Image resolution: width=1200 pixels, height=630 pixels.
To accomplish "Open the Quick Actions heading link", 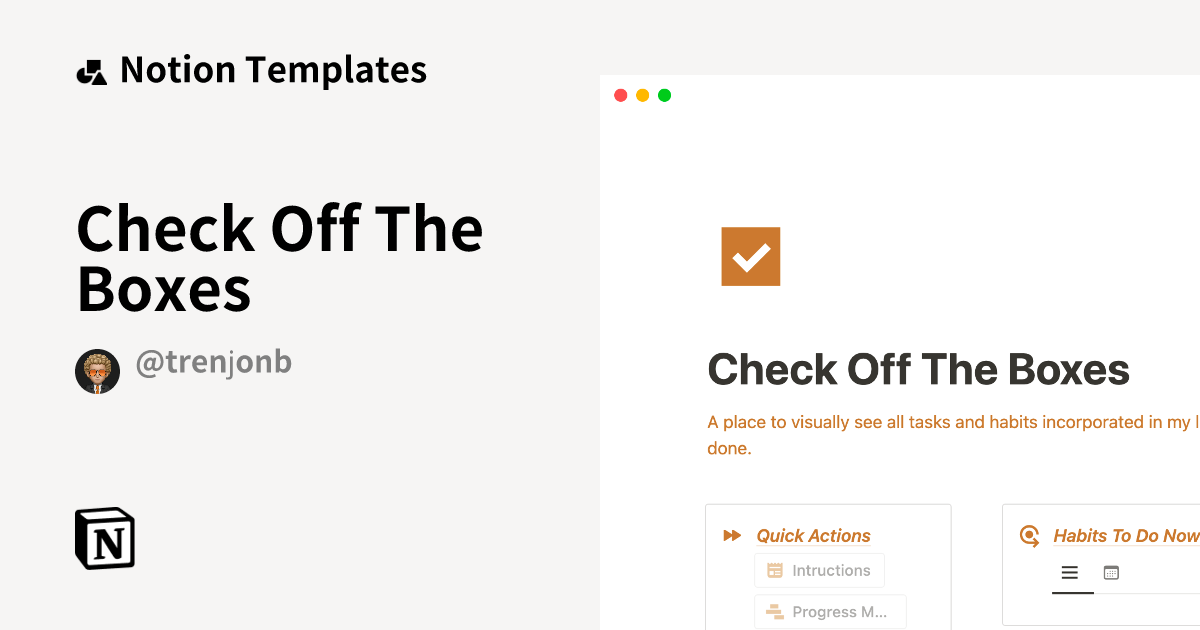I will 813,536.
